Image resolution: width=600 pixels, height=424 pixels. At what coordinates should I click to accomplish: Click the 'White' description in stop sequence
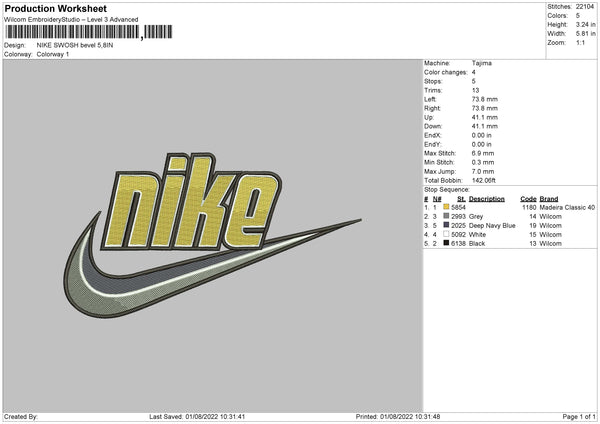point(477,235)
